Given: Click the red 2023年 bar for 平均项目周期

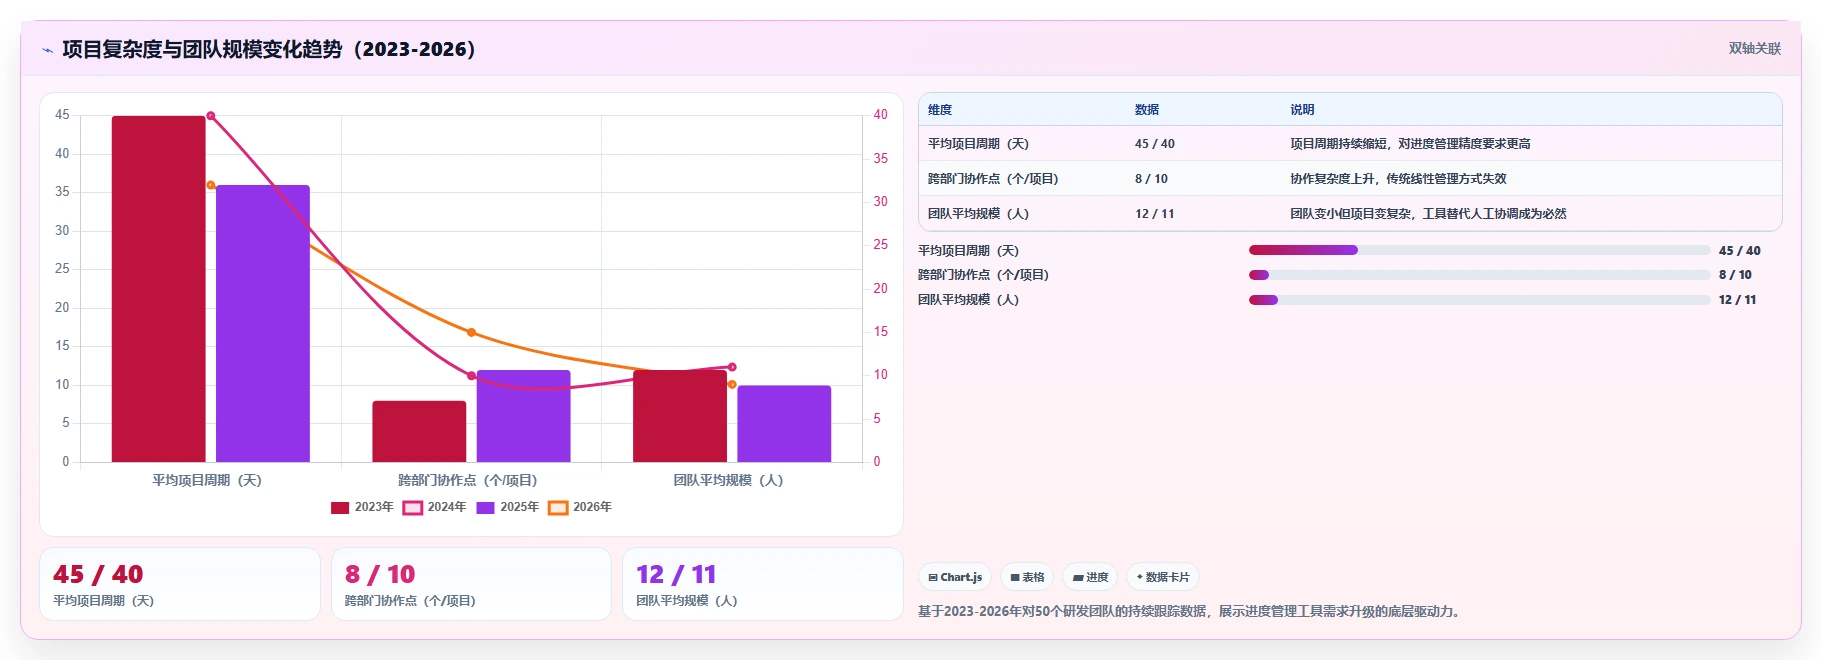Looking at the screenshot, I should [x=158, y=289].
